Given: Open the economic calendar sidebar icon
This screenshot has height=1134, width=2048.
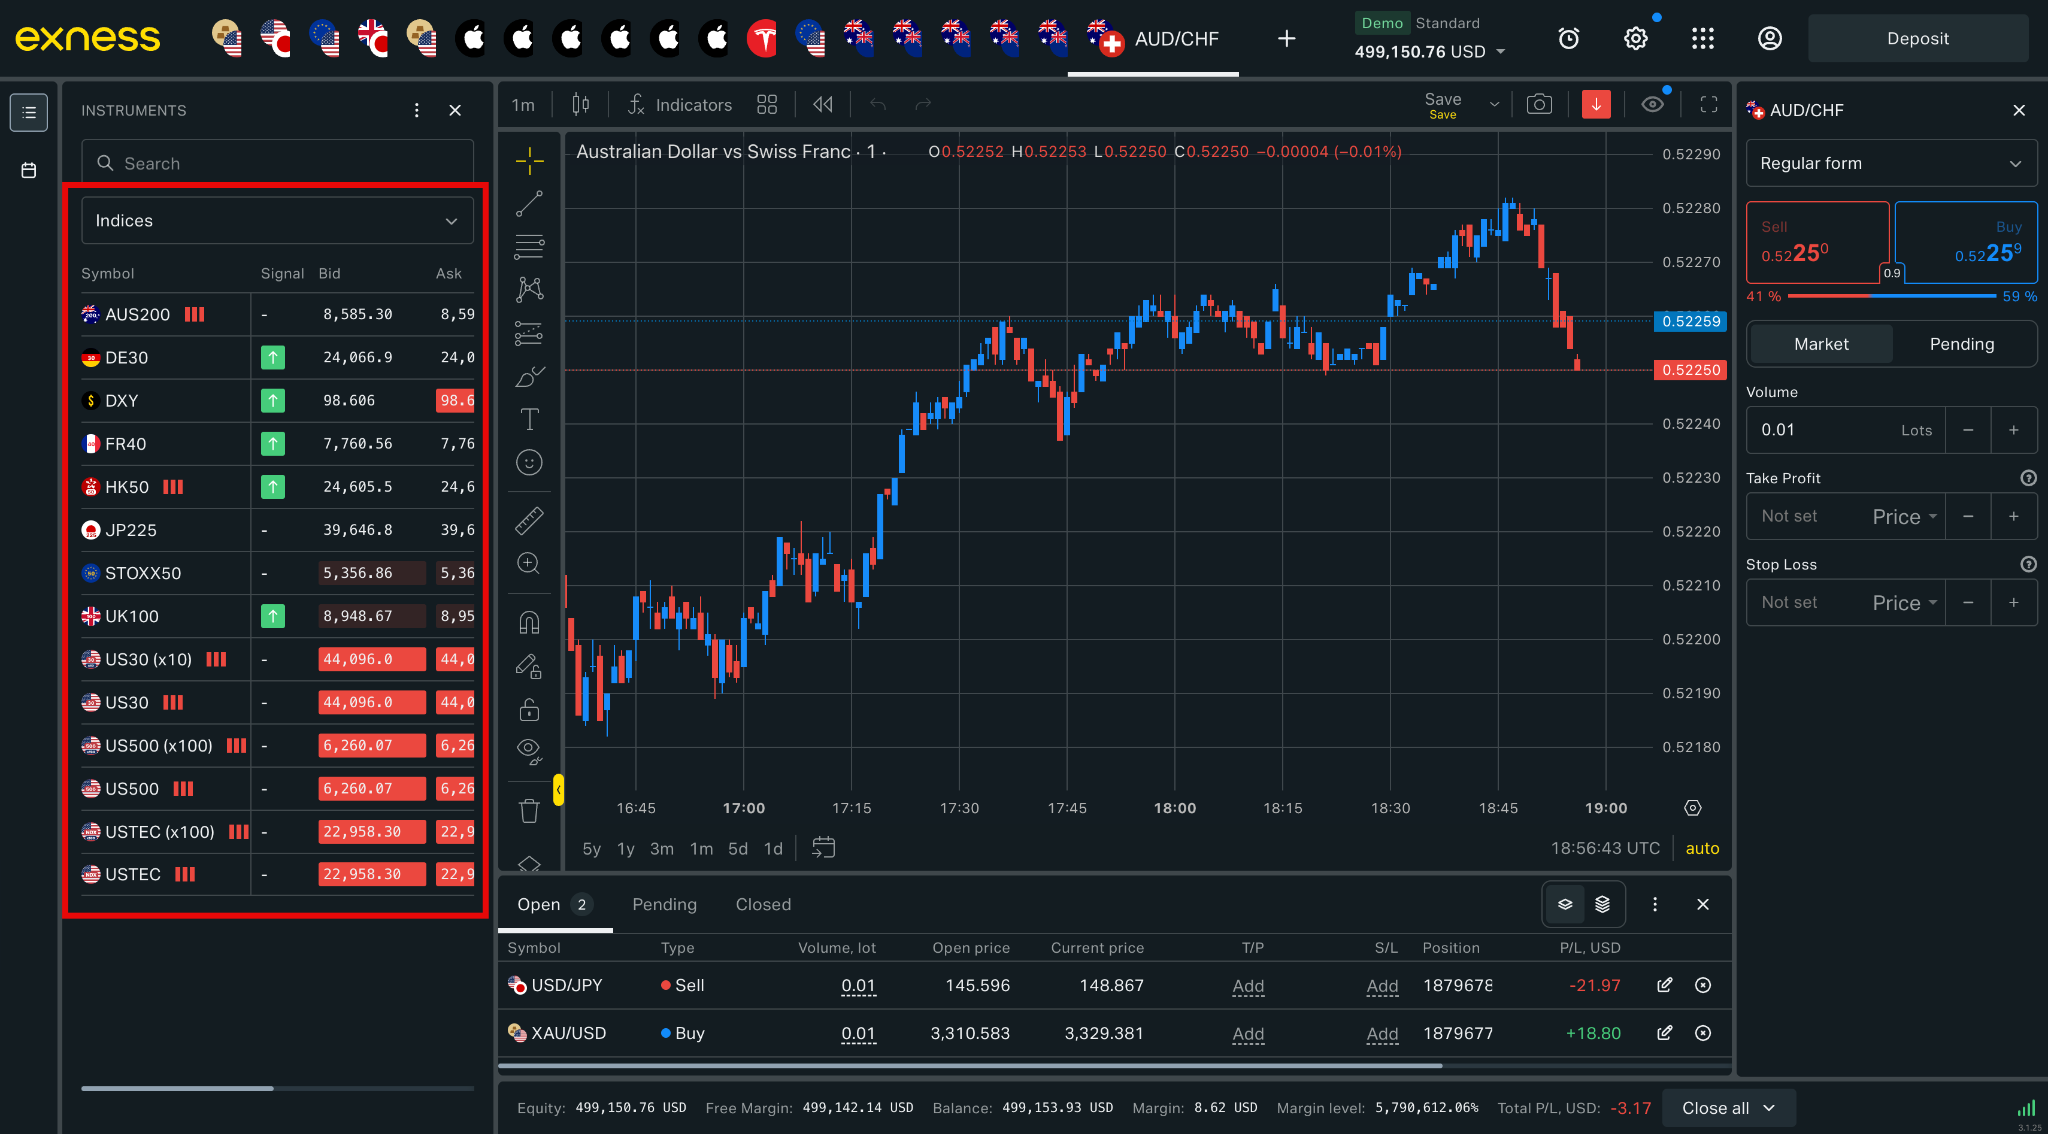Looking at the screenshot, I should click(29, 170).
